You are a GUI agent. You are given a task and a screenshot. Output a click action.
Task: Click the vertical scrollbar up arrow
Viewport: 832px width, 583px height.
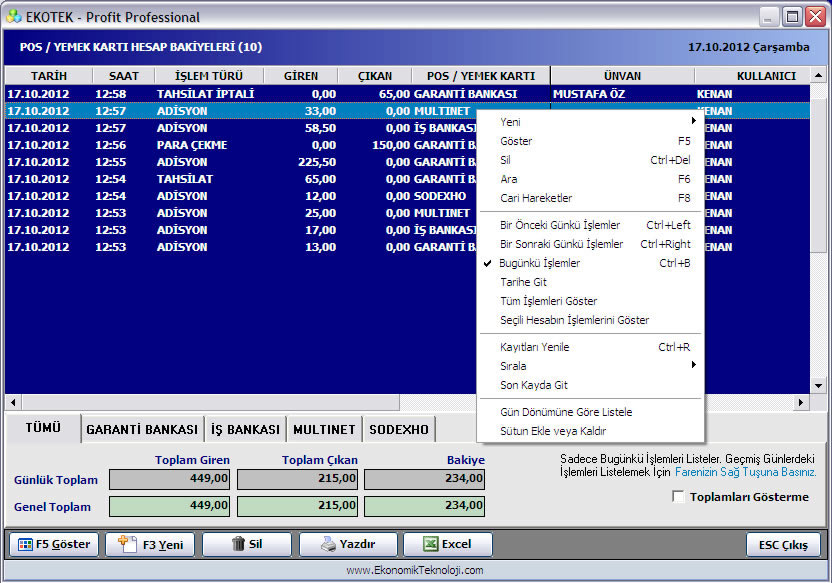(818, 75)
